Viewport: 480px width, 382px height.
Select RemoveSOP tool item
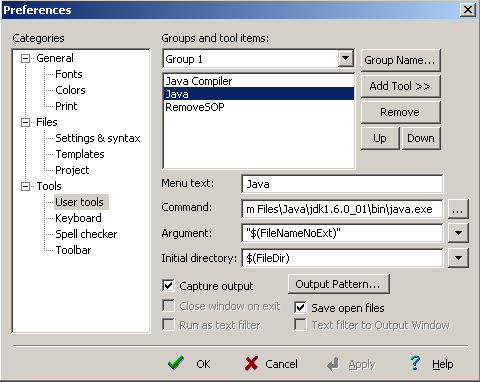tap(258, 107)
